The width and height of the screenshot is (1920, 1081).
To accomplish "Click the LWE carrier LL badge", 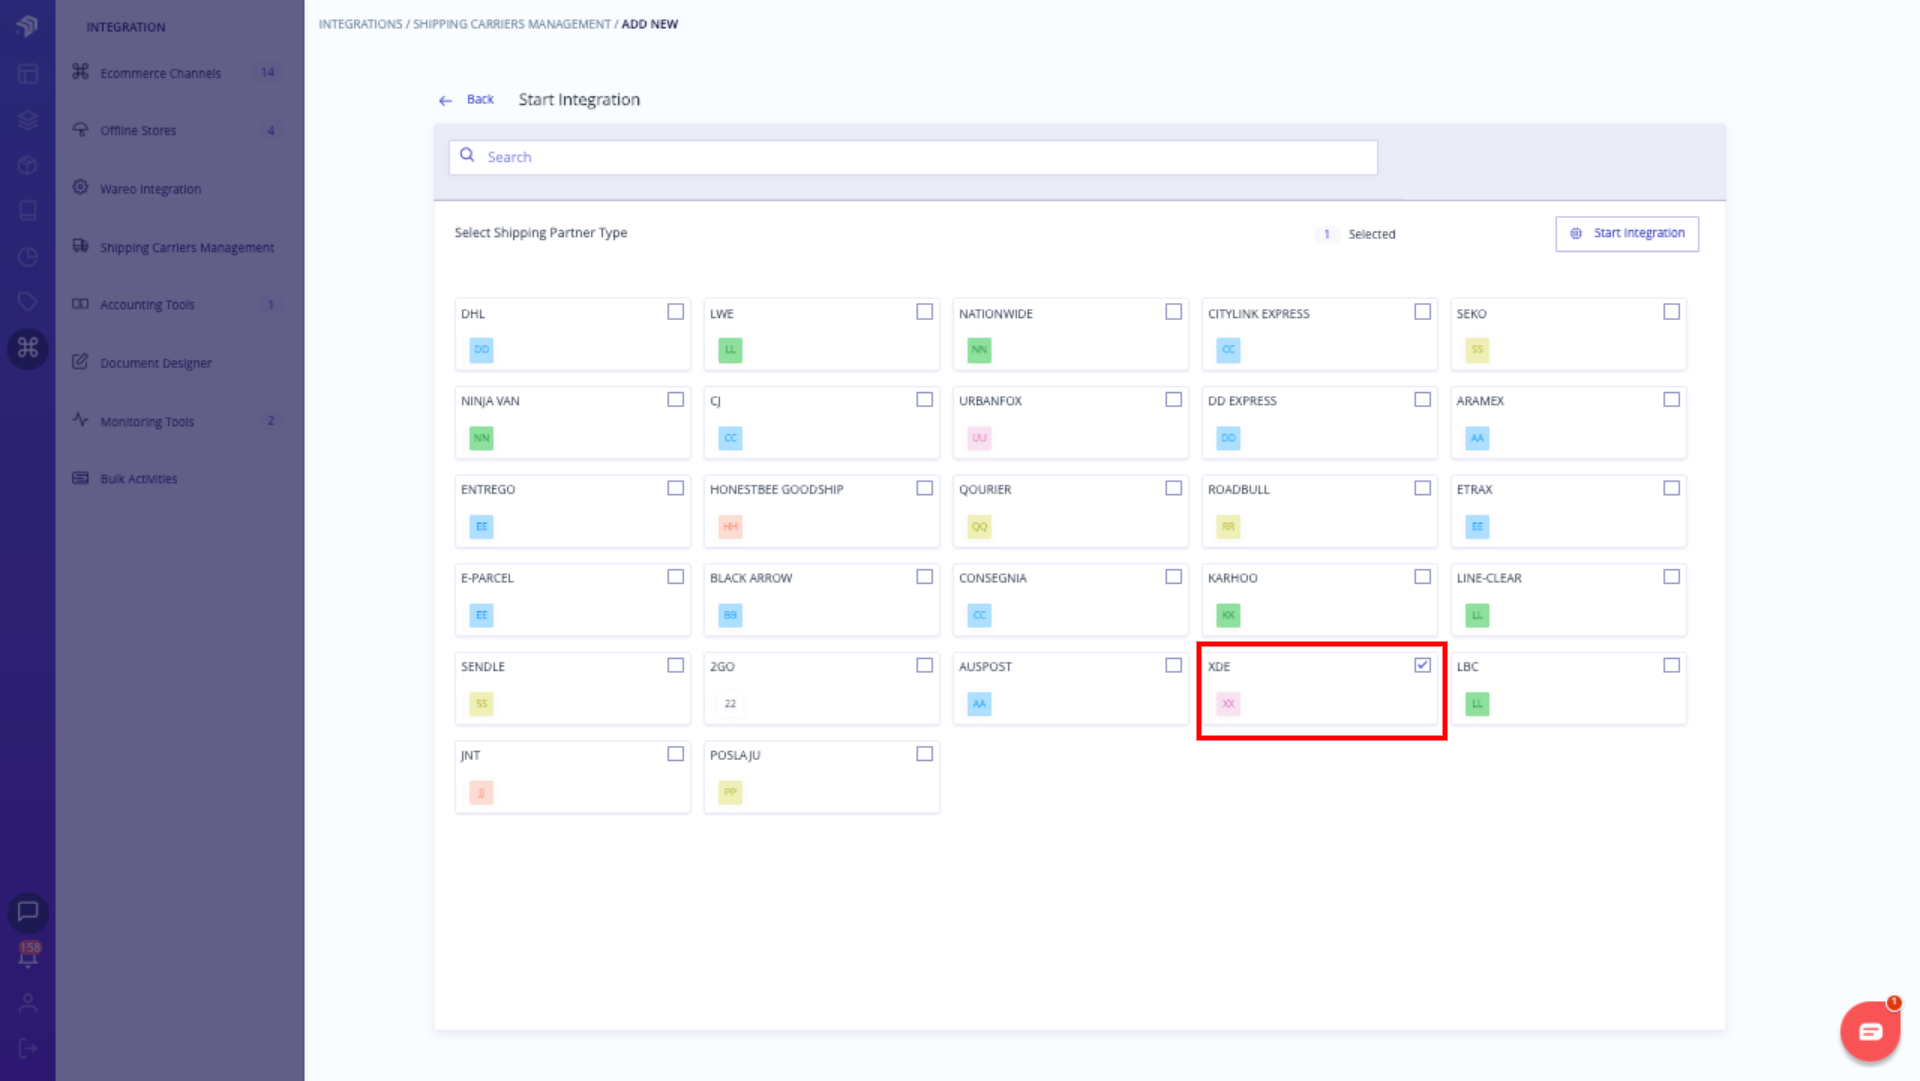I will (x=730, y=350).
